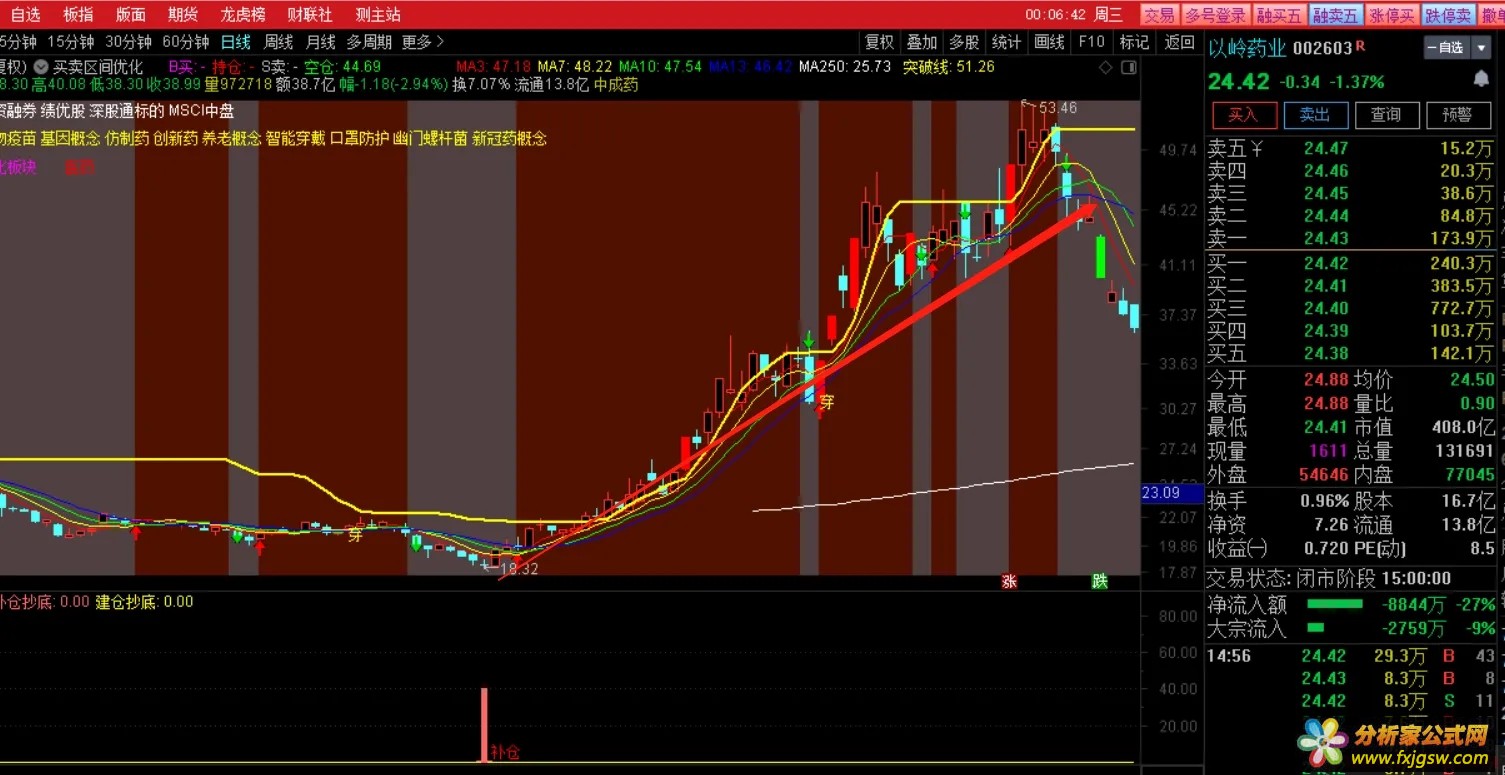Click the 基因概念 concept tag
Image resolution: width=1505 pixels, height=775 pixels.
[x=70, y=139]
